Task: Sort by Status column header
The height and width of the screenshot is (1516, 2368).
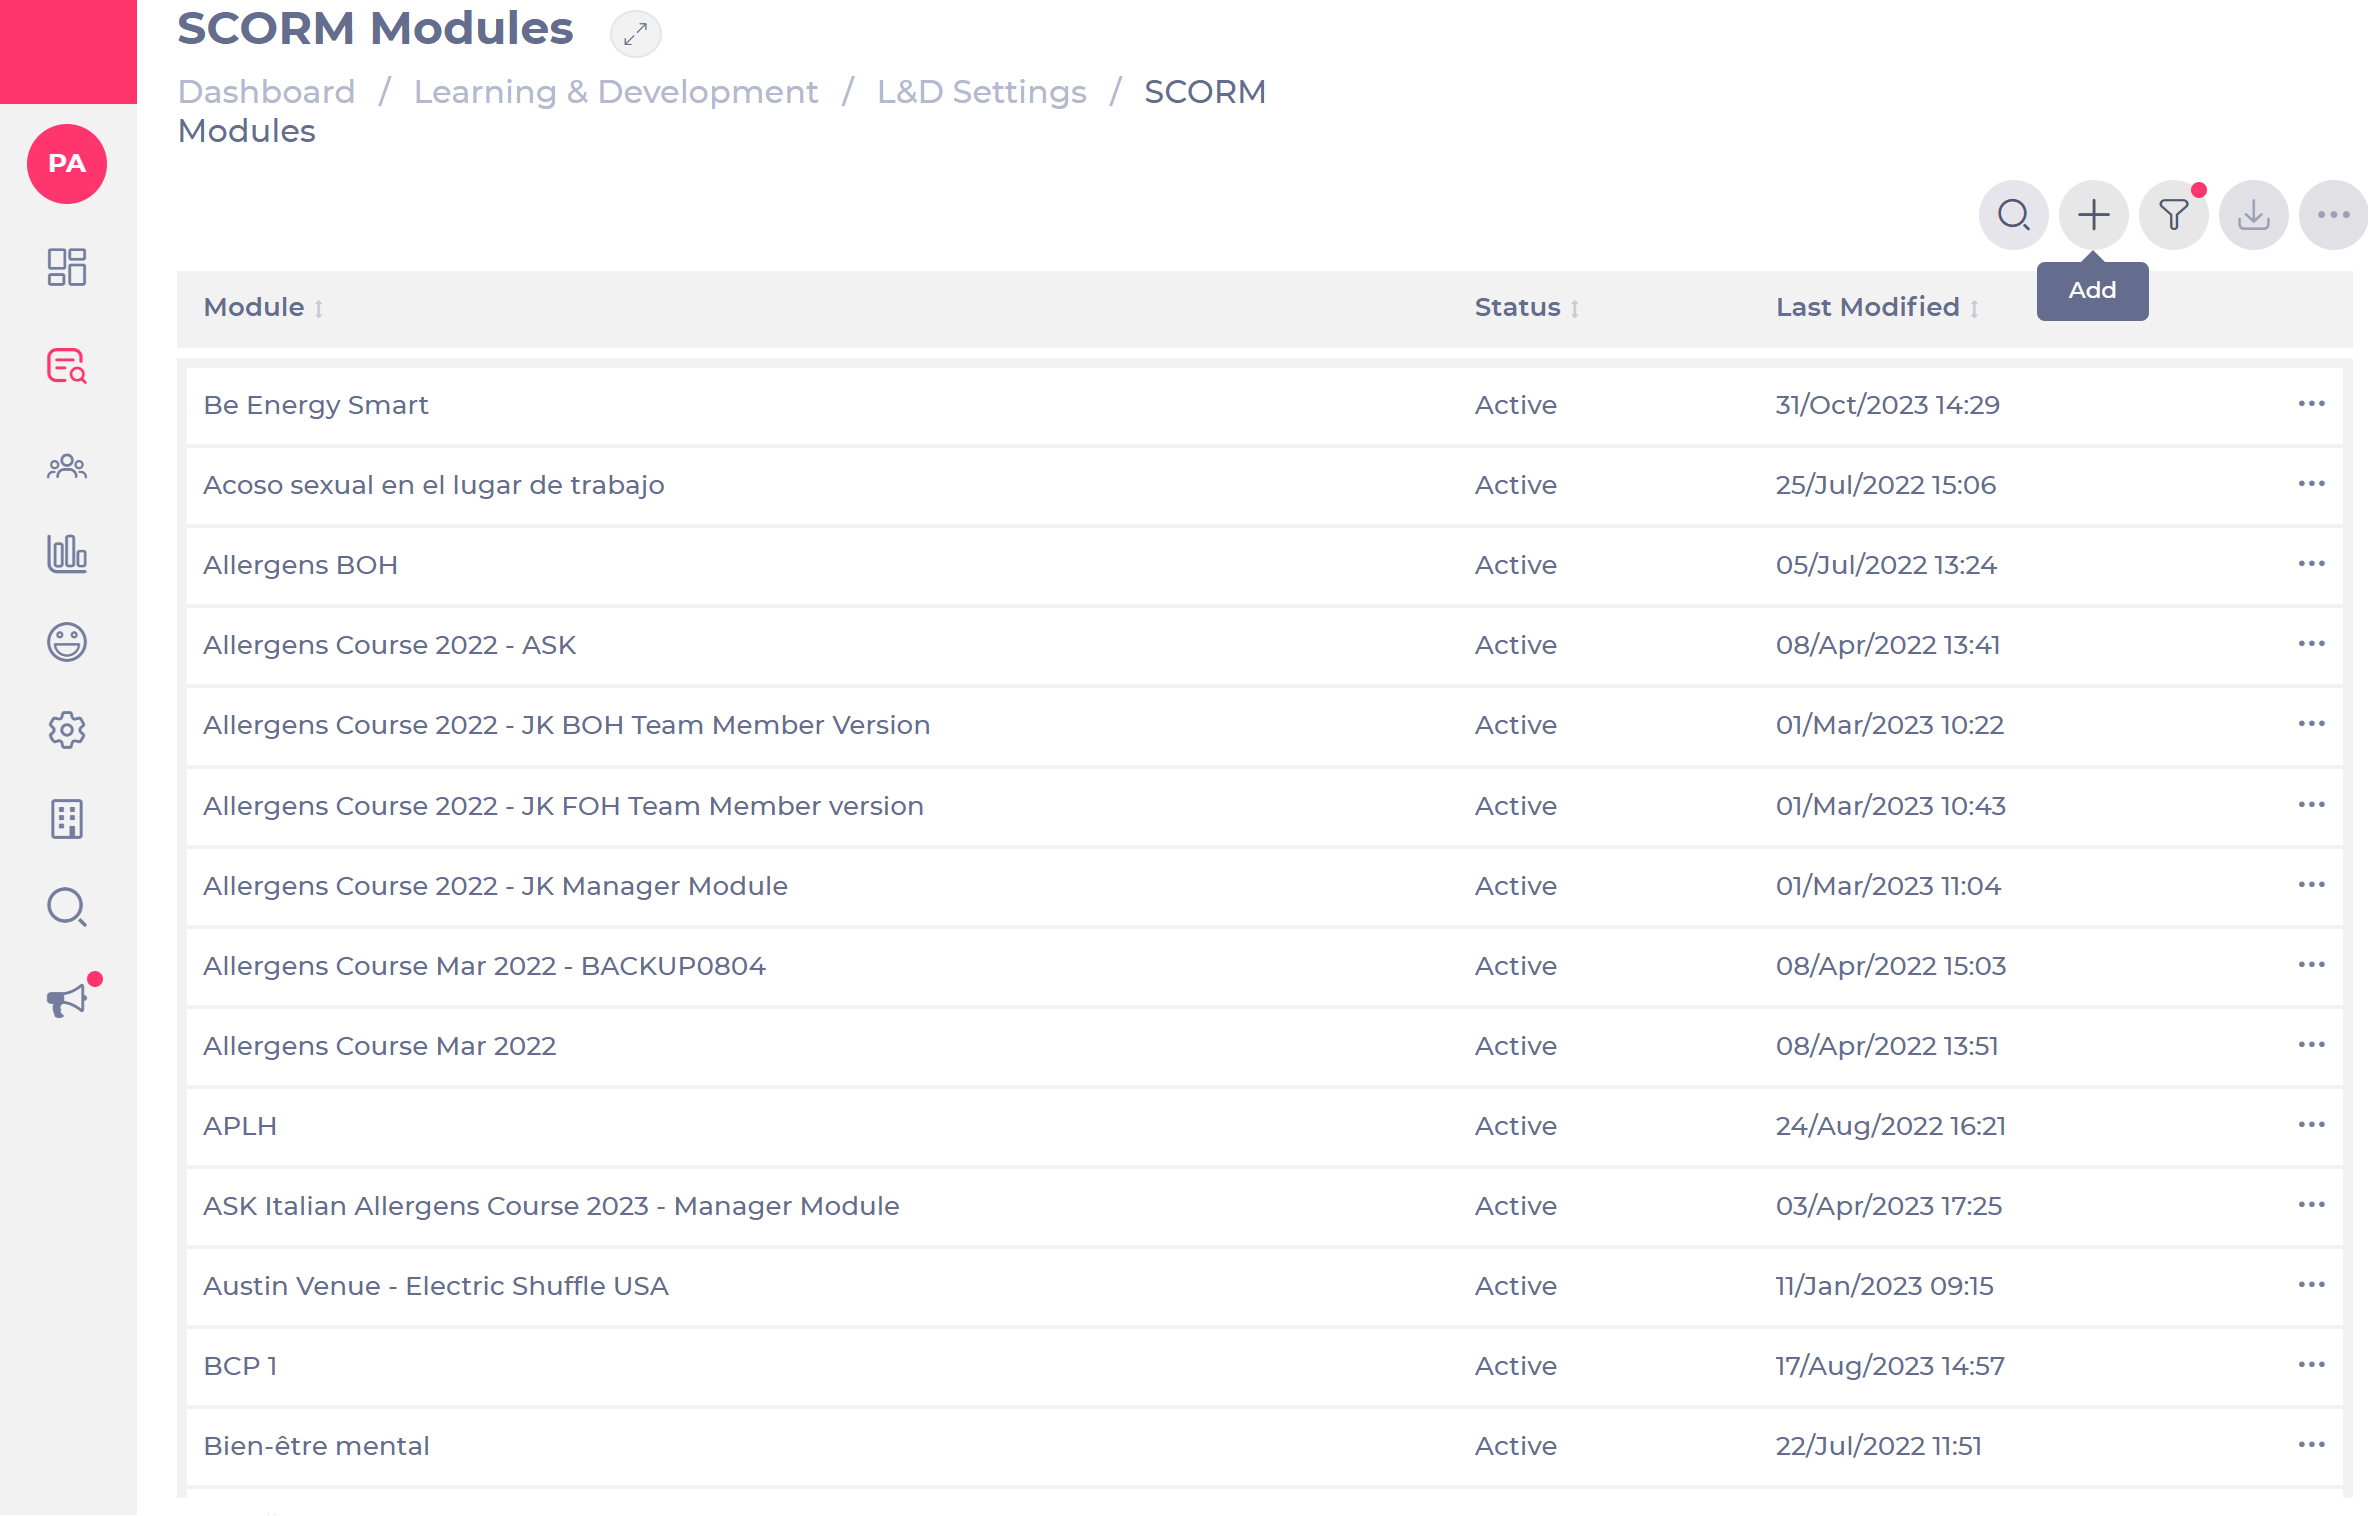Action: tap(1526, 307)
